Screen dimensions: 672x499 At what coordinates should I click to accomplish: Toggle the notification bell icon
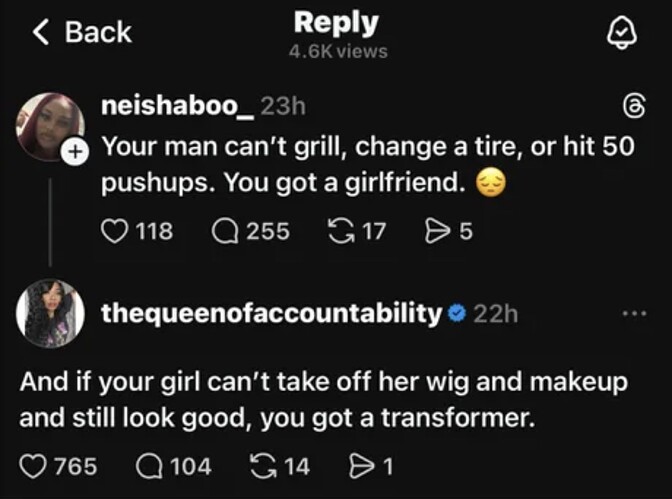[621, 33]
